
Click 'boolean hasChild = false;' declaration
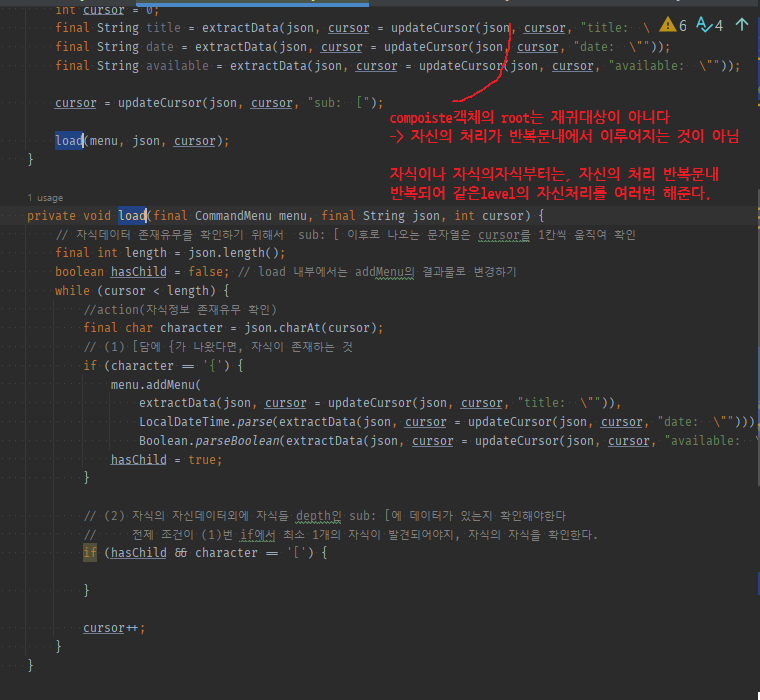tap(142, 272)
